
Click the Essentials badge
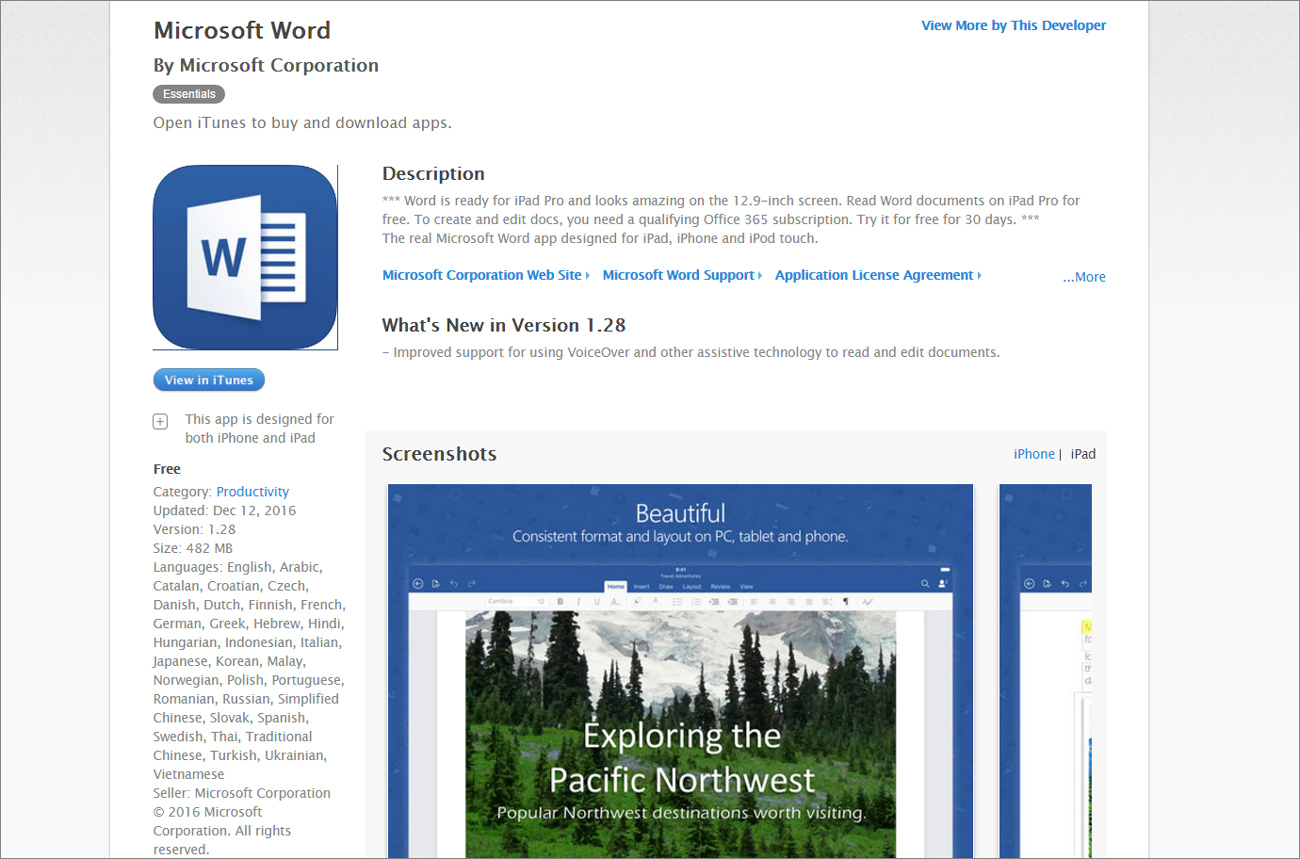click(189, 94)
